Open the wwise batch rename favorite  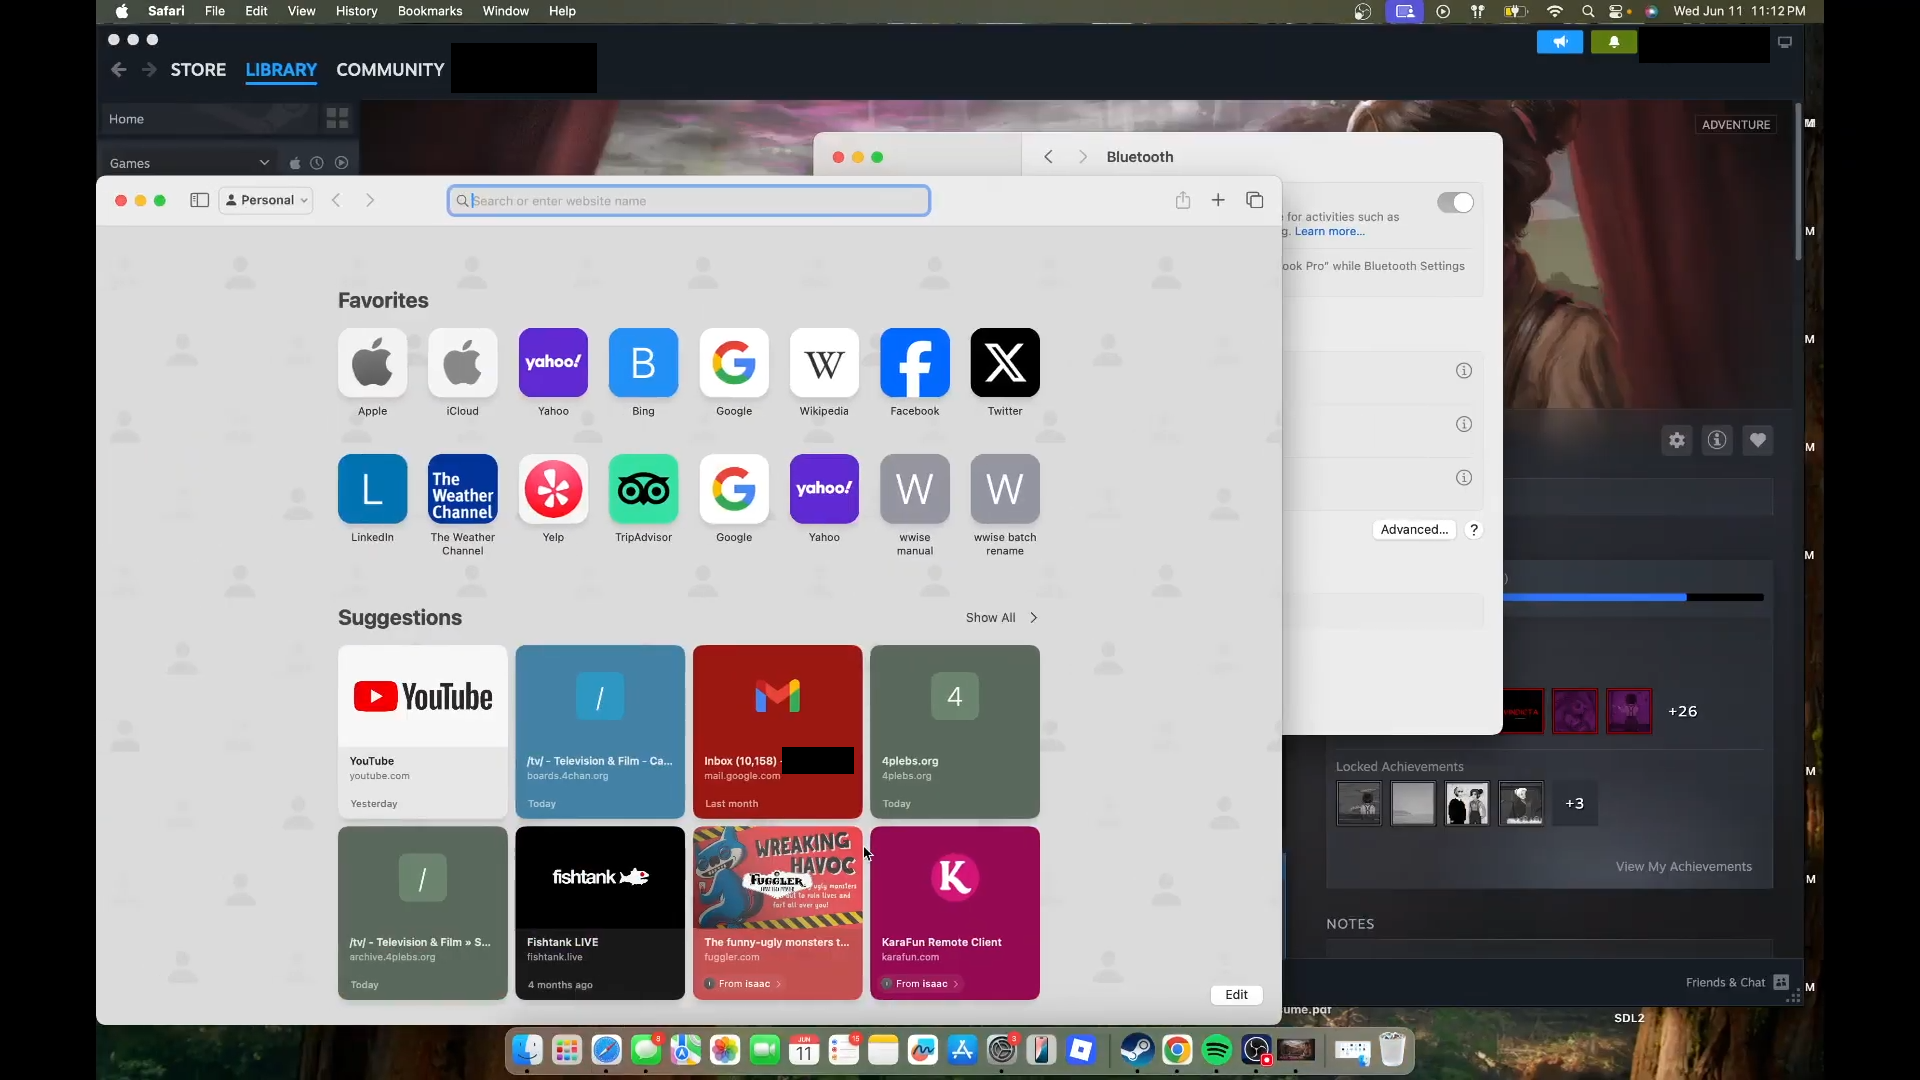[1005, 489]
